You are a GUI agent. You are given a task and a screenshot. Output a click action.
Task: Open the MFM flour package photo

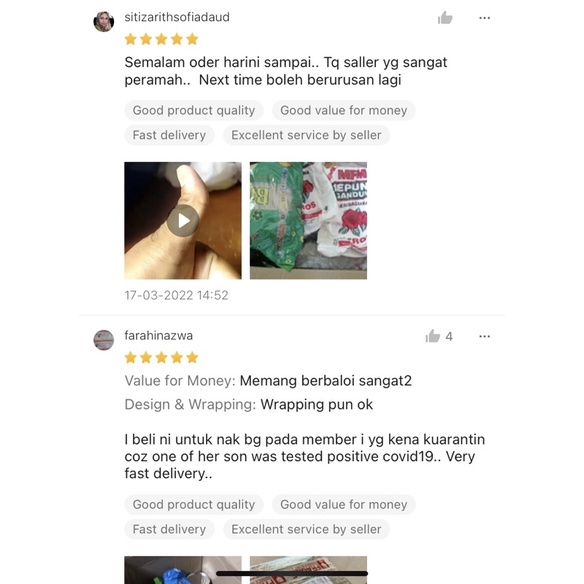click(308, 220)
